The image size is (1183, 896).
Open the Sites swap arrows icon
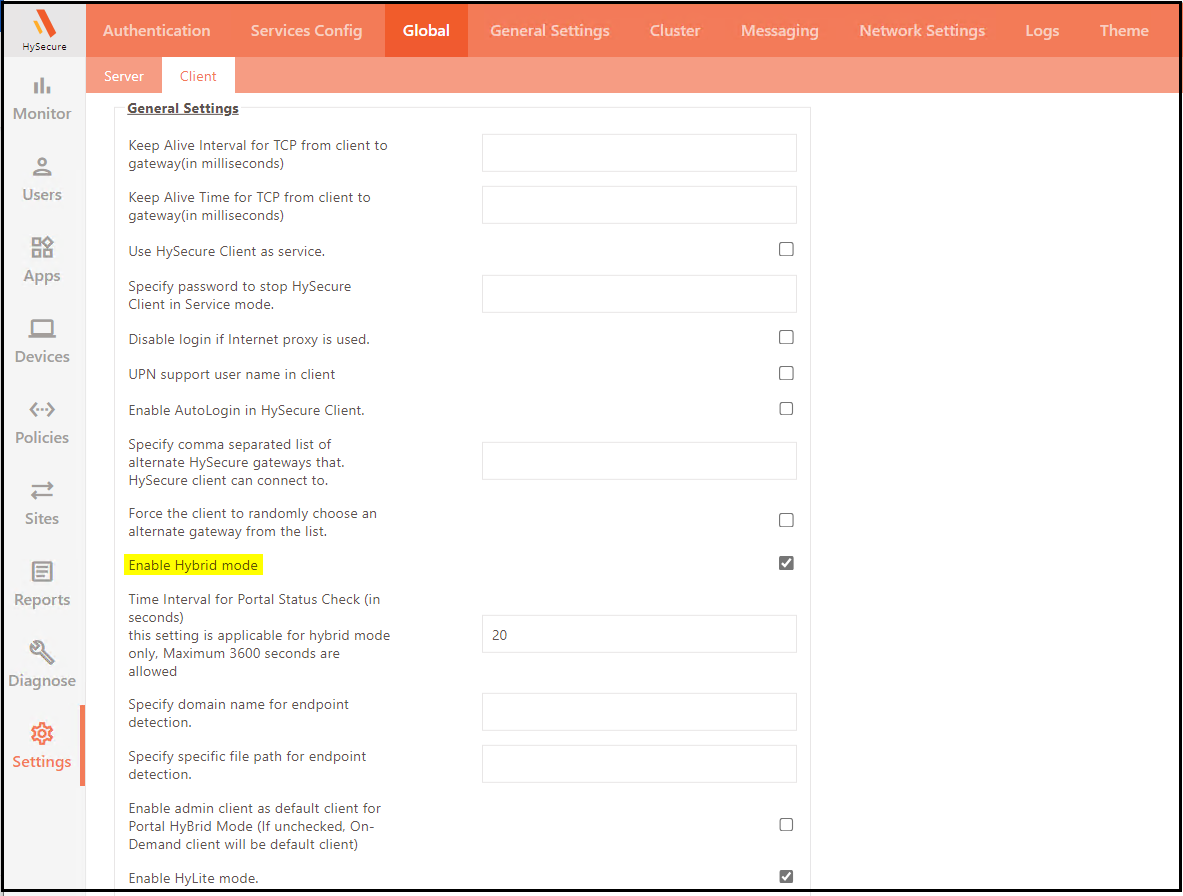coord(42,491)
